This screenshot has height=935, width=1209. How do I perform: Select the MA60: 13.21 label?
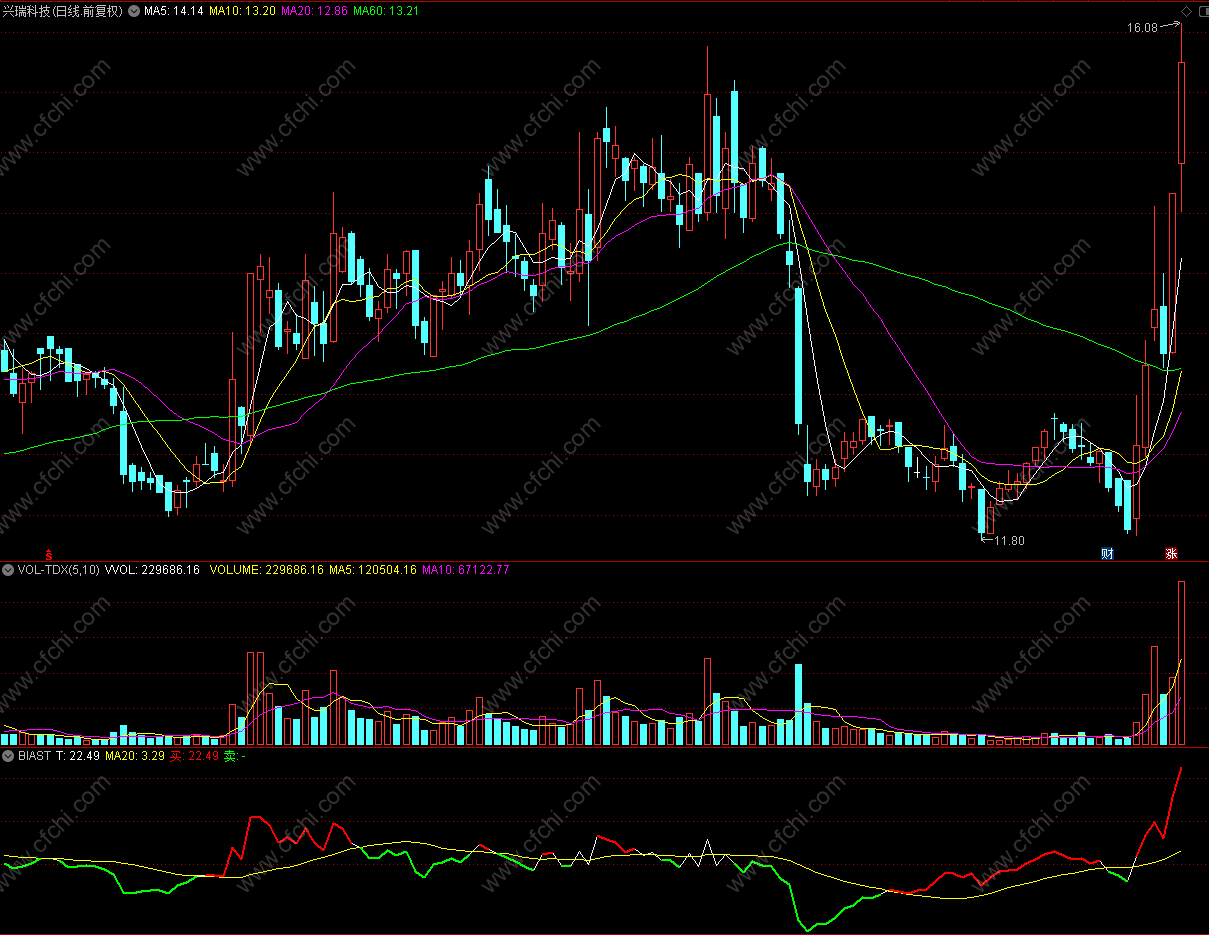387,11
